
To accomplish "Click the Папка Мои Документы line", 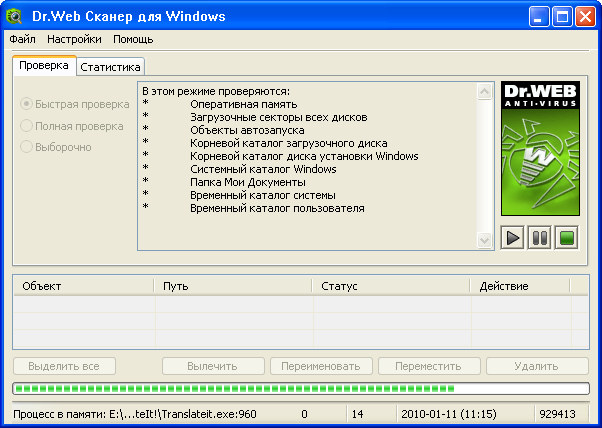I will (248, 182).
